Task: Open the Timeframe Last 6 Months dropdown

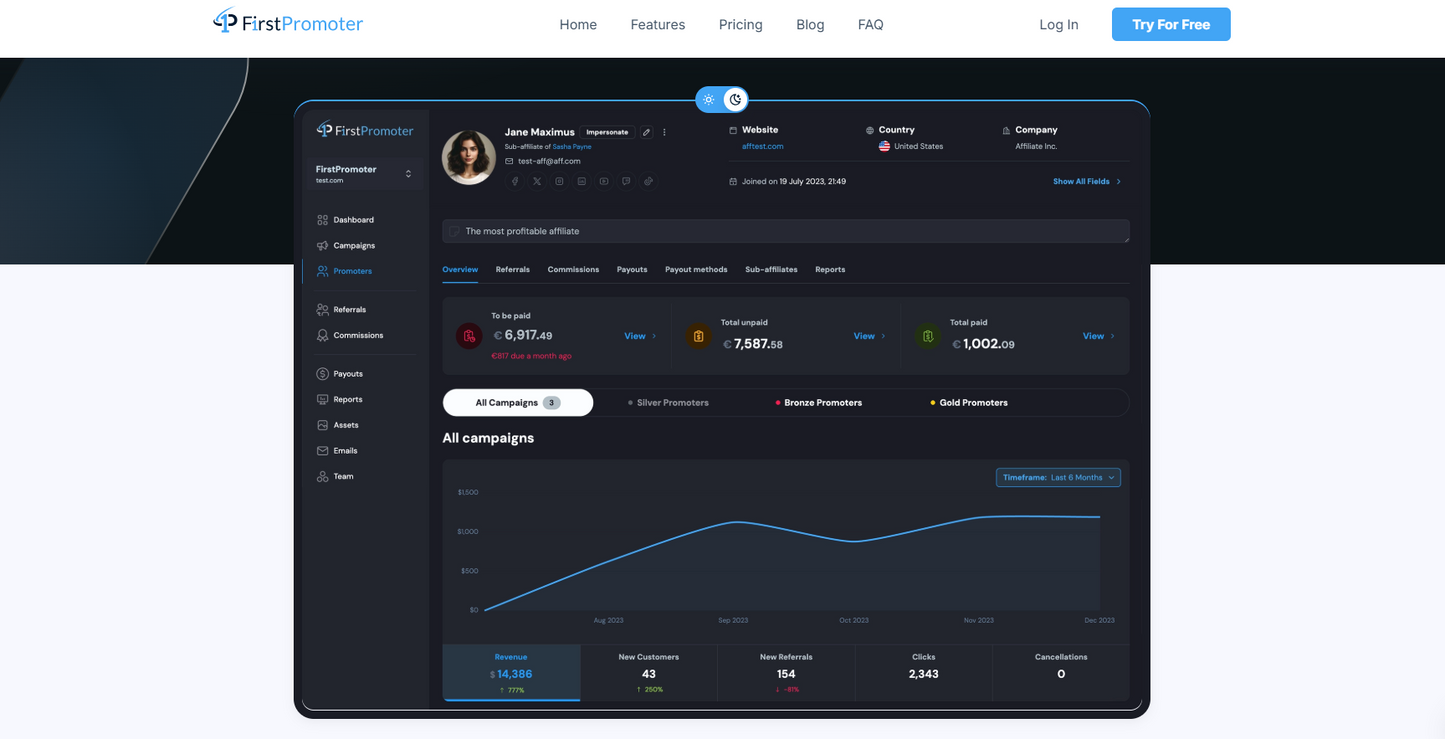Action: 1058,478
